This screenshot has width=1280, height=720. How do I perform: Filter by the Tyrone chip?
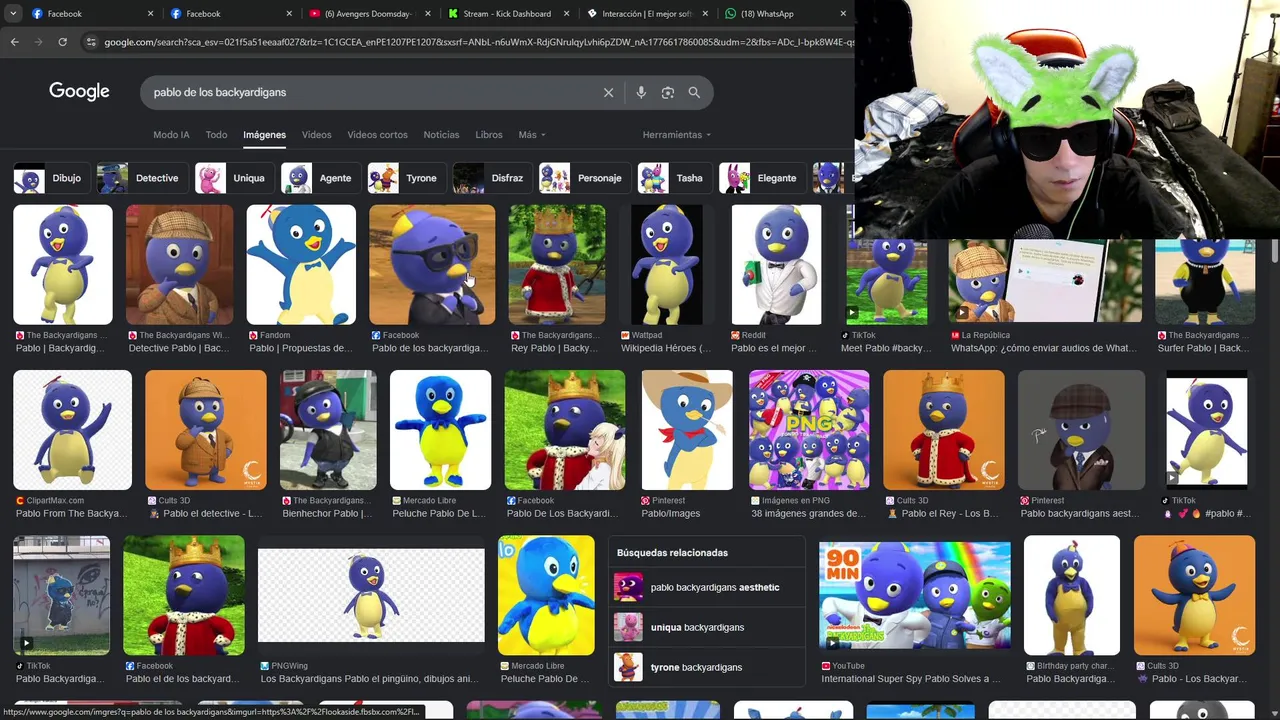pyautogui.click(x=405, y=178)
